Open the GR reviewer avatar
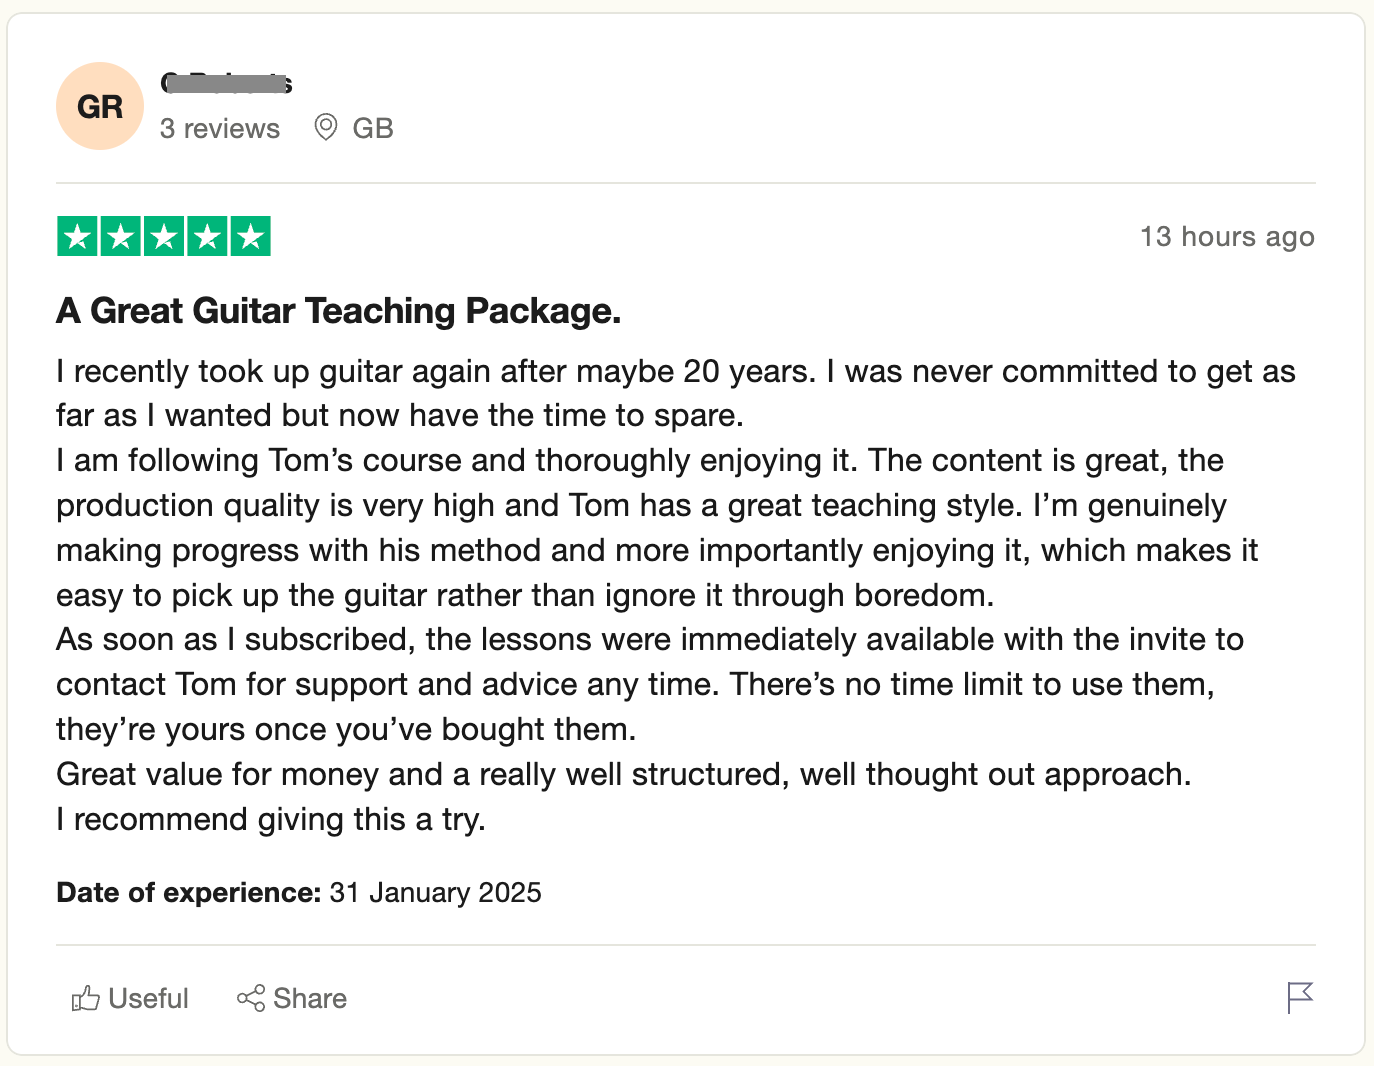The height and width of the screenshot is (1066, 1374). click(100, 106)
